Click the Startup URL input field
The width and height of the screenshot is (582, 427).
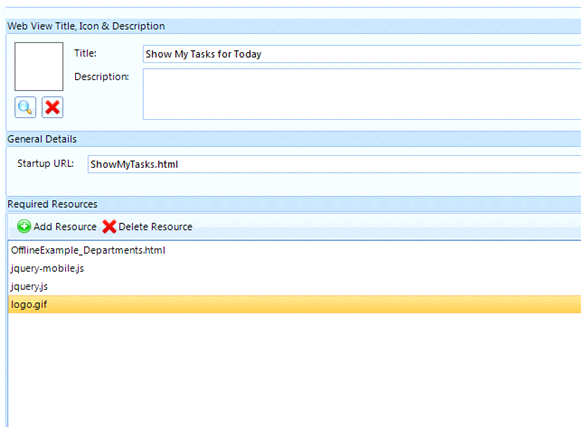(334, 164)
